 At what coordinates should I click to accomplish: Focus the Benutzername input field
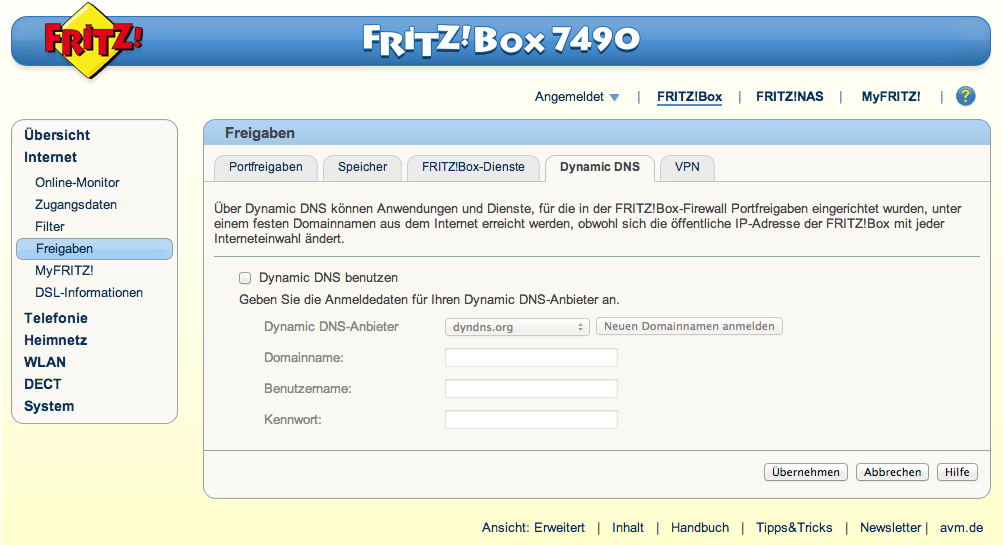(x=532, y=388)
